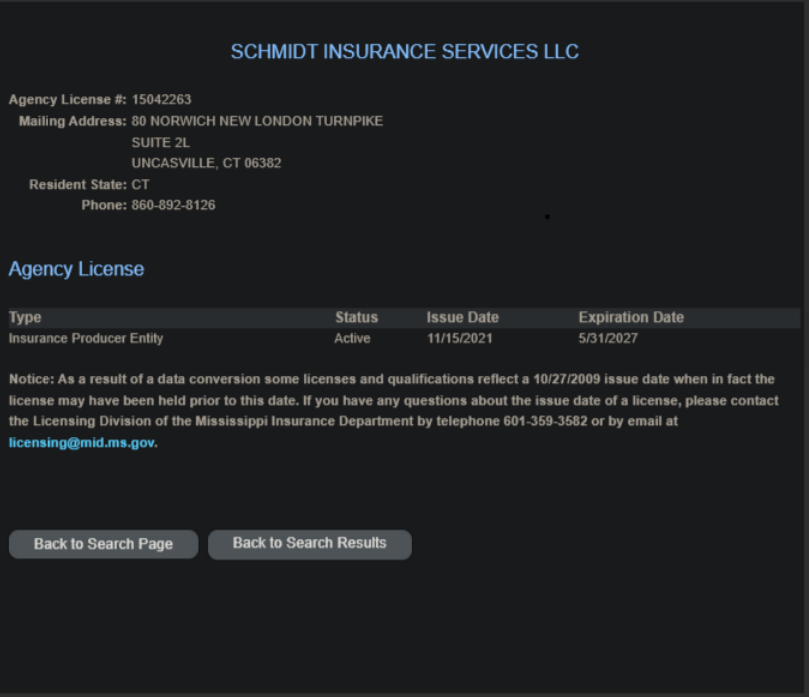Click the Active status value
This screenshot has width=809, height=697.
coord(352,338)
